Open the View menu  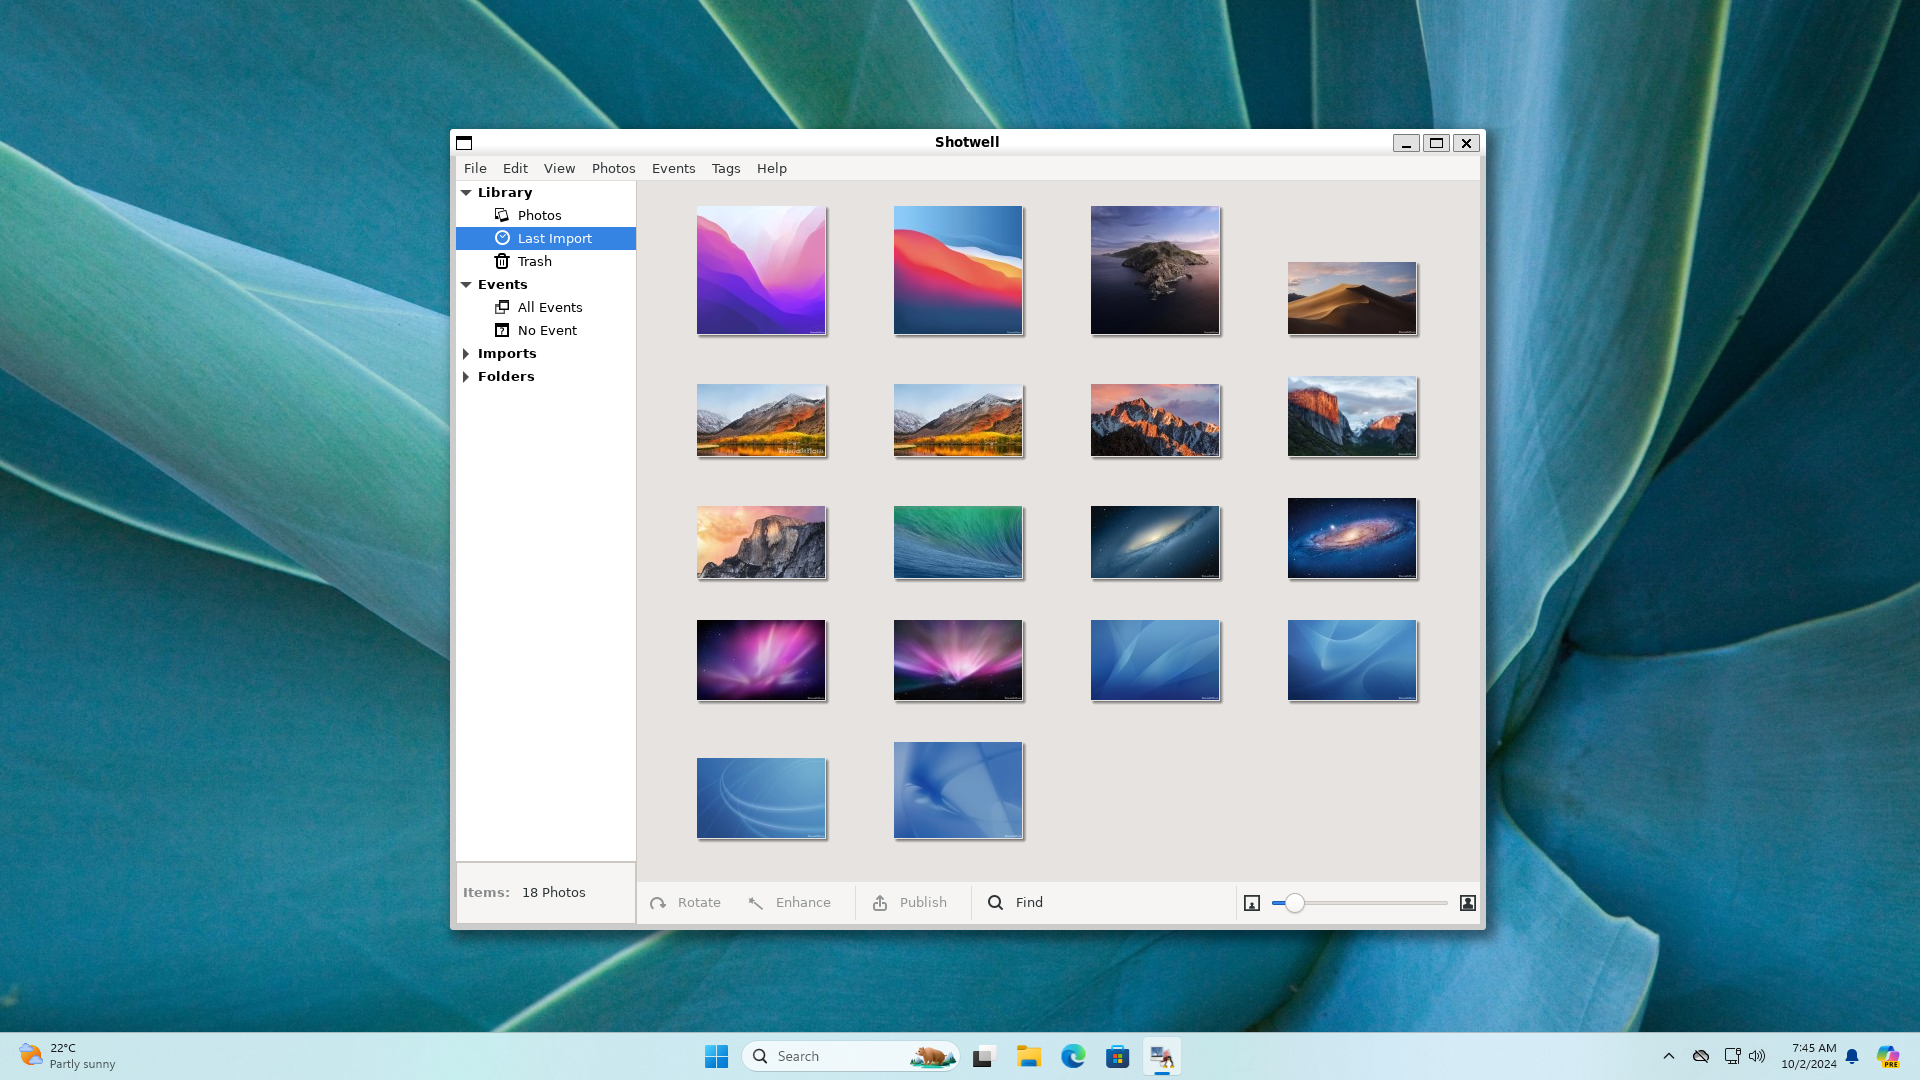coord(559,168)
